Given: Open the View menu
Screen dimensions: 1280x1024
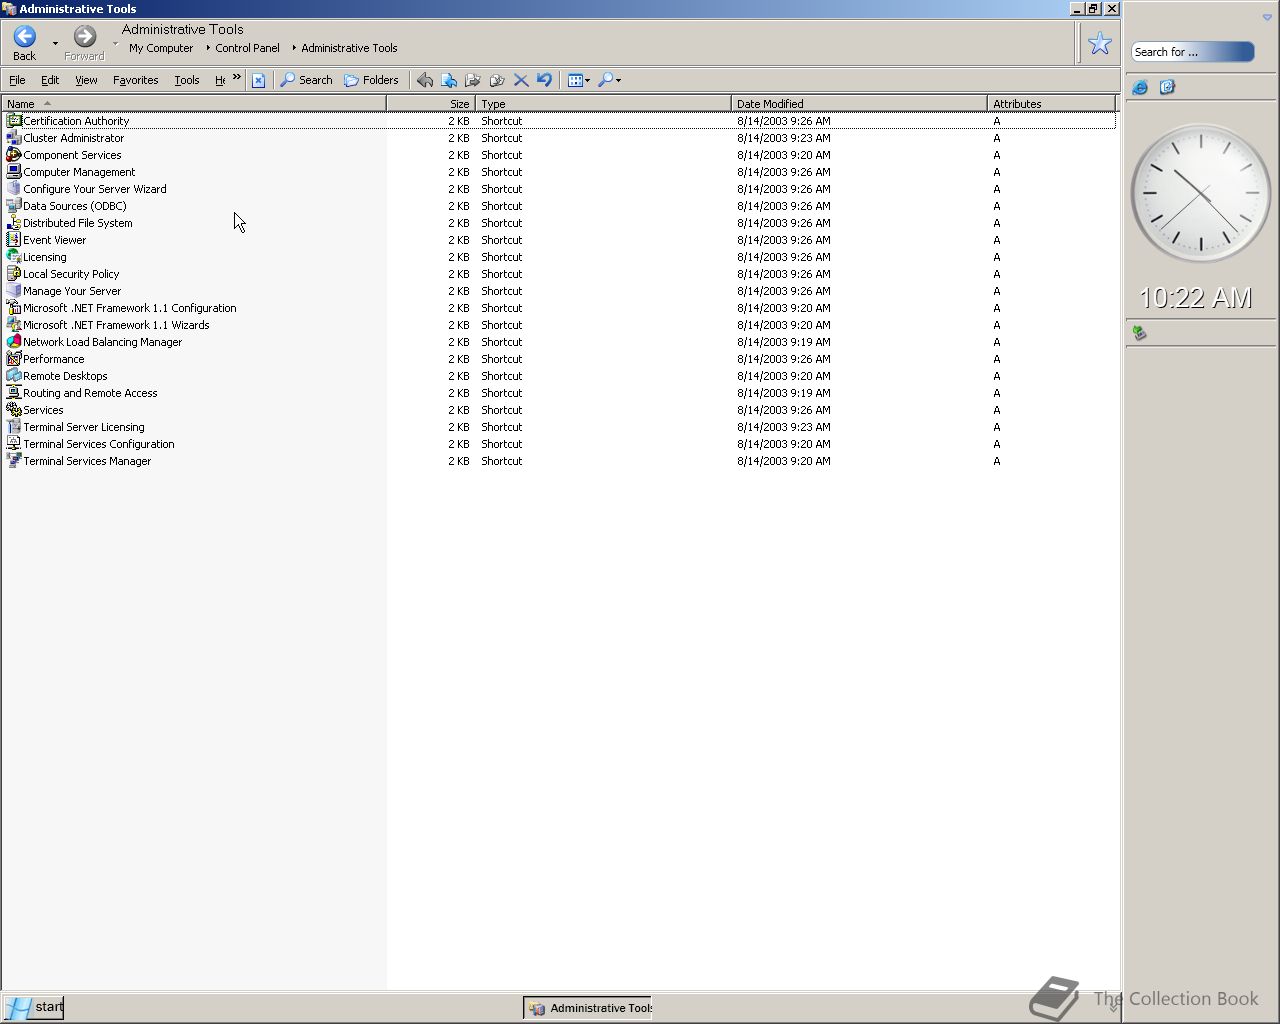Looking at the screenshot, I should tap(86, 80).
